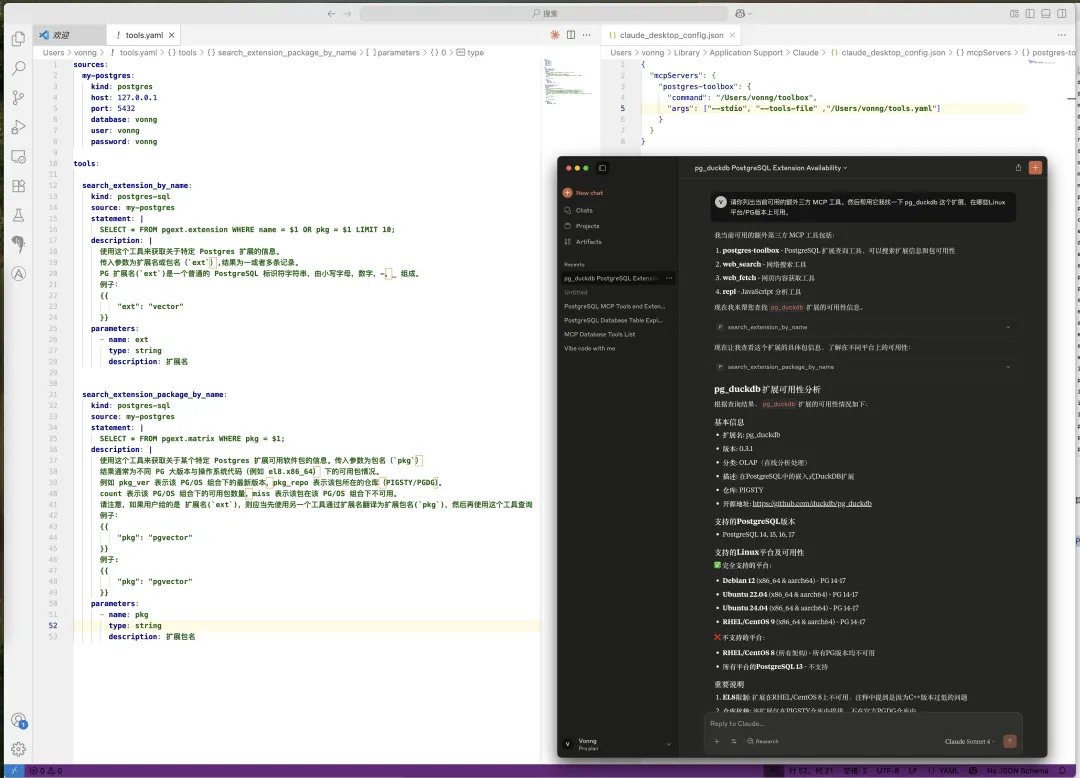Open the Source Control view in VS Code
This screenshot has width=1080, height=778.
18,97
